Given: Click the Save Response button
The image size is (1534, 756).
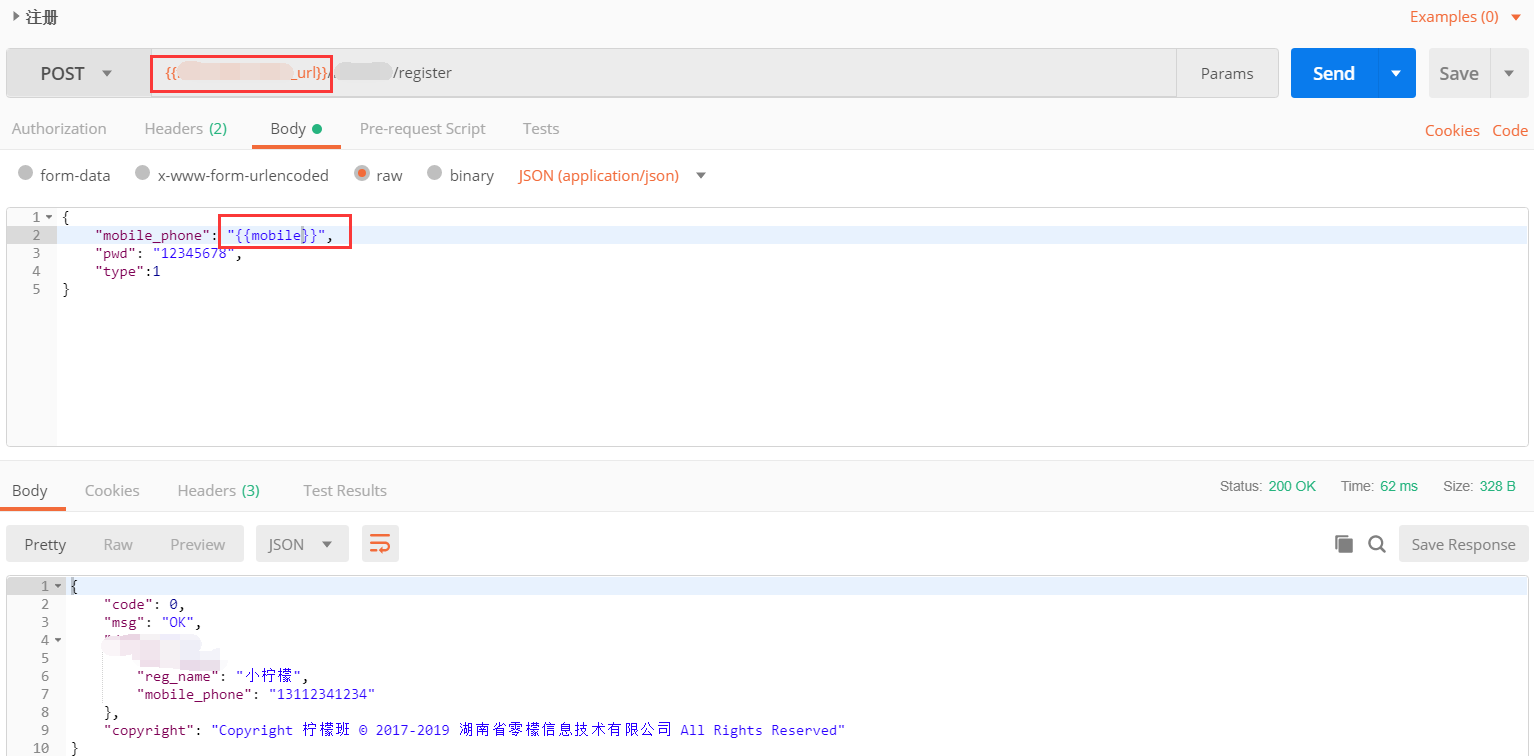Looking at the screenshot, I should coord(1463,544).
